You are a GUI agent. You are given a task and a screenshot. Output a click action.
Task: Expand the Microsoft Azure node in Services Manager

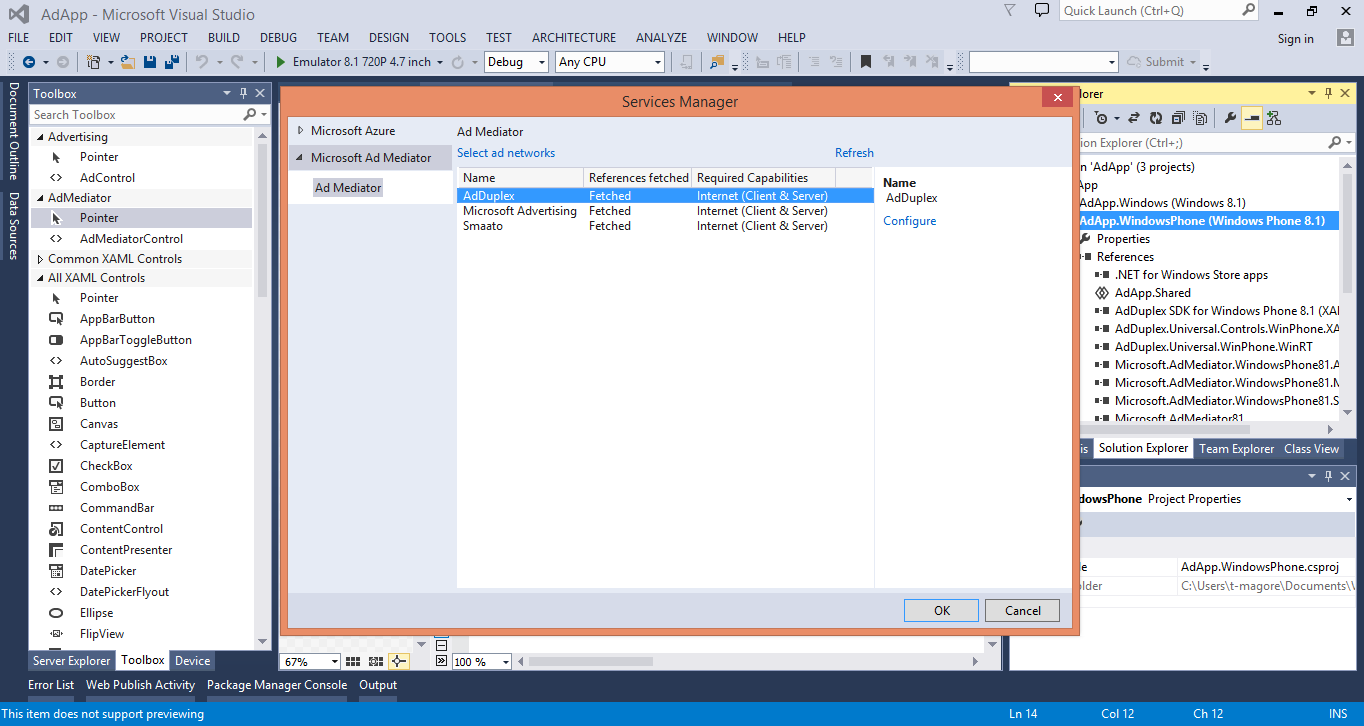click(300, 131)
